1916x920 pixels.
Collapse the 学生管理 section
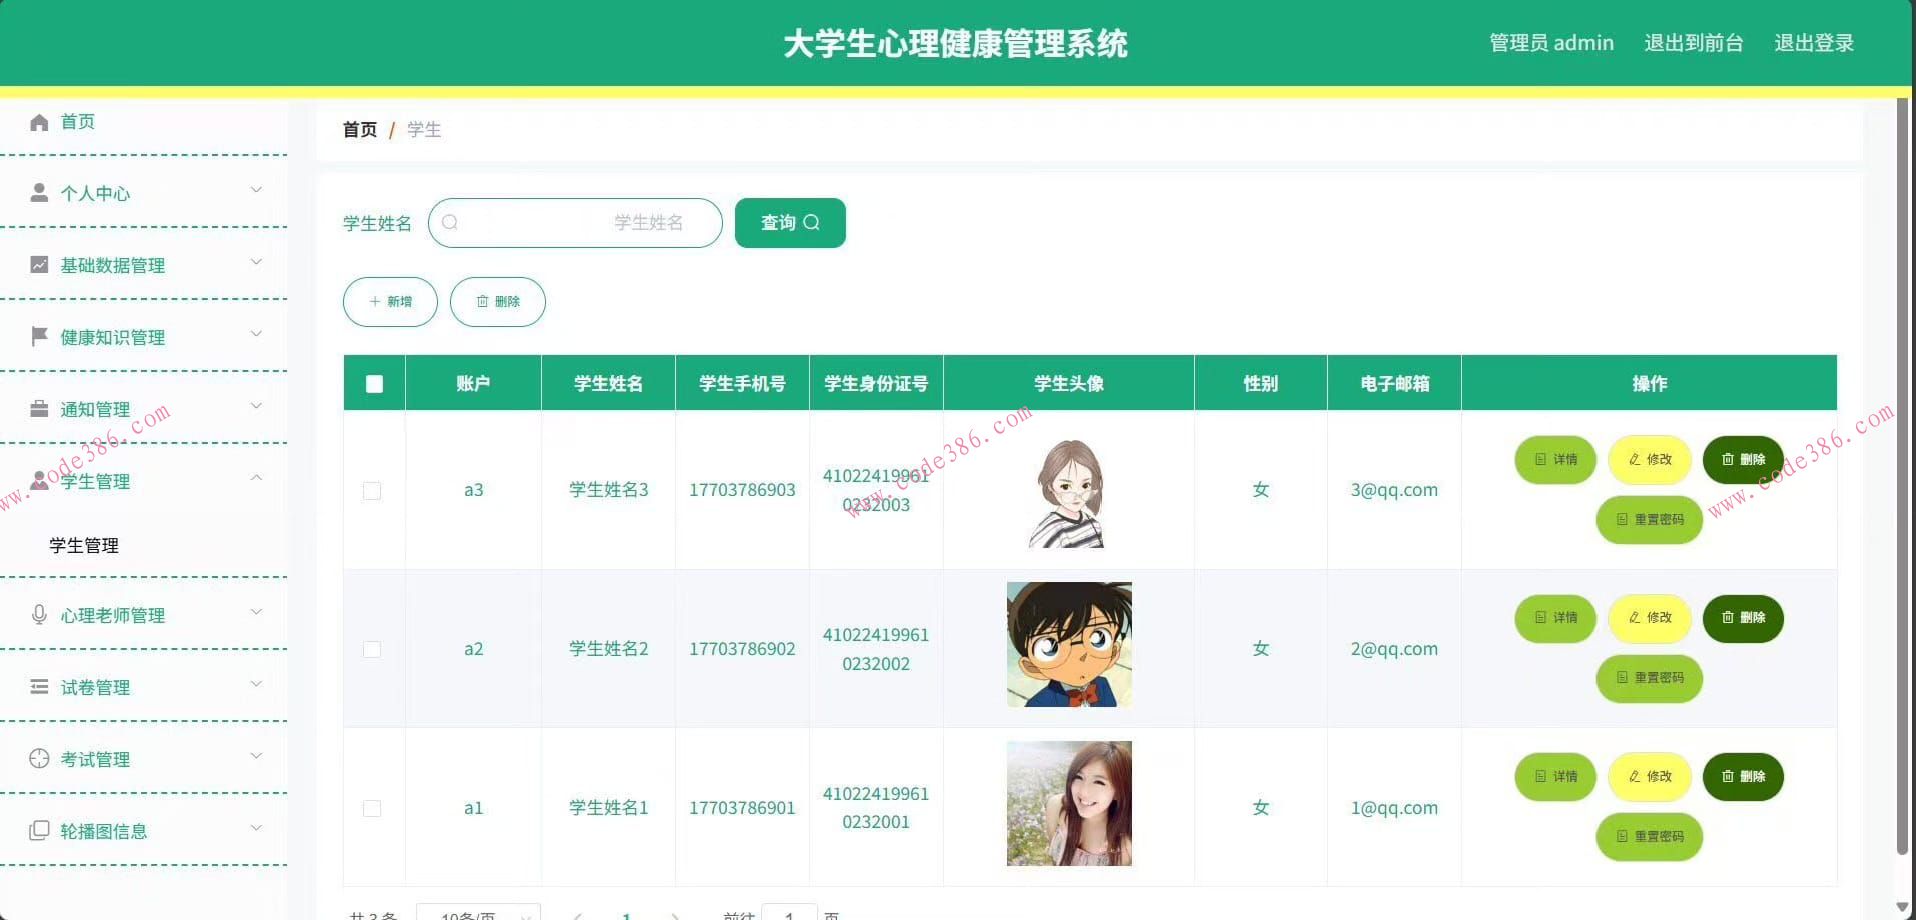[256, 478]
